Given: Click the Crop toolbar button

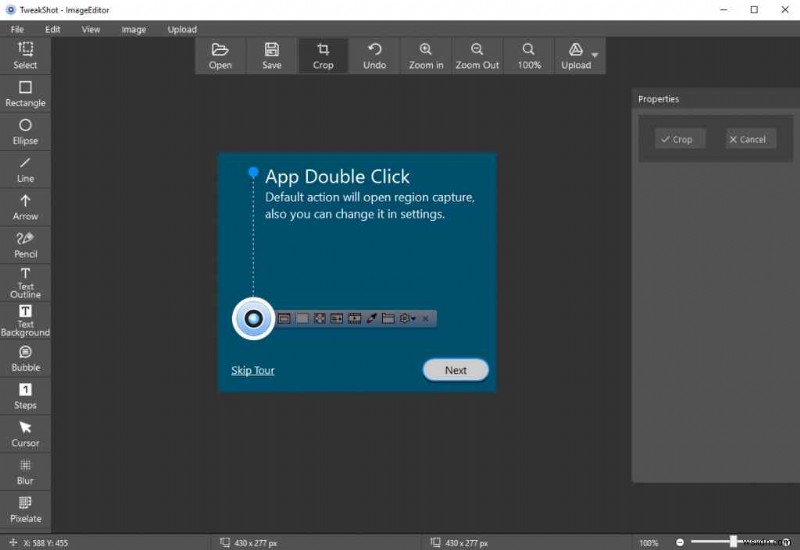Looking at the screenshot, I should (323, 56).
